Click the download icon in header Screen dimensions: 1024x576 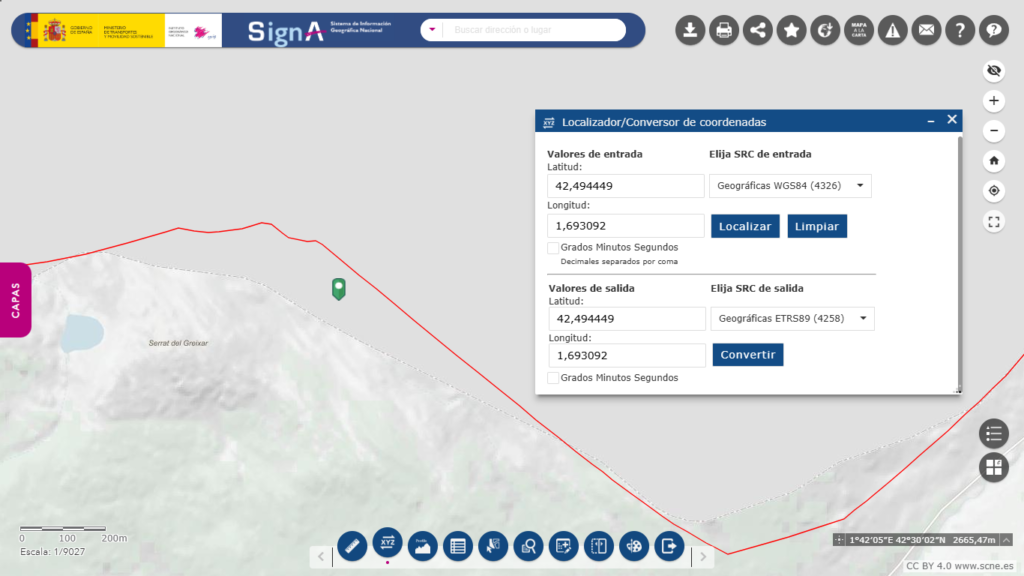(x=690, y=31)
